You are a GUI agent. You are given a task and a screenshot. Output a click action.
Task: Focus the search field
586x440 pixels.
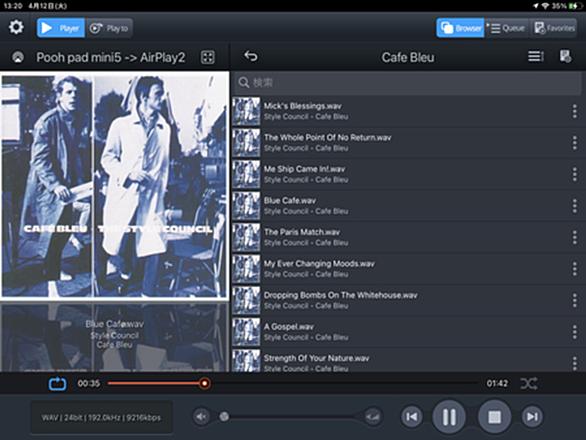pyautogui.click(x=408, y=83)
